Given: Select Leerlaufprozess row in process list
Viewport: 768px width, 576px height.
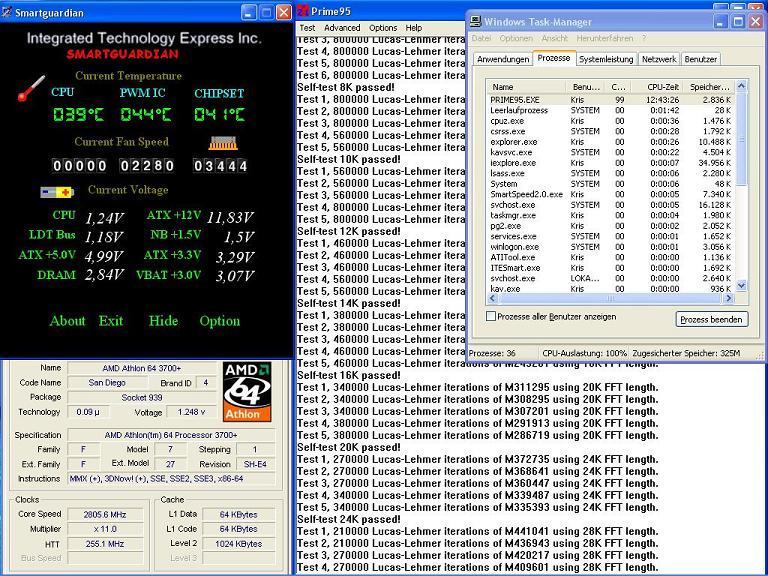Looking at the screenshot, I should coord(611,111).
